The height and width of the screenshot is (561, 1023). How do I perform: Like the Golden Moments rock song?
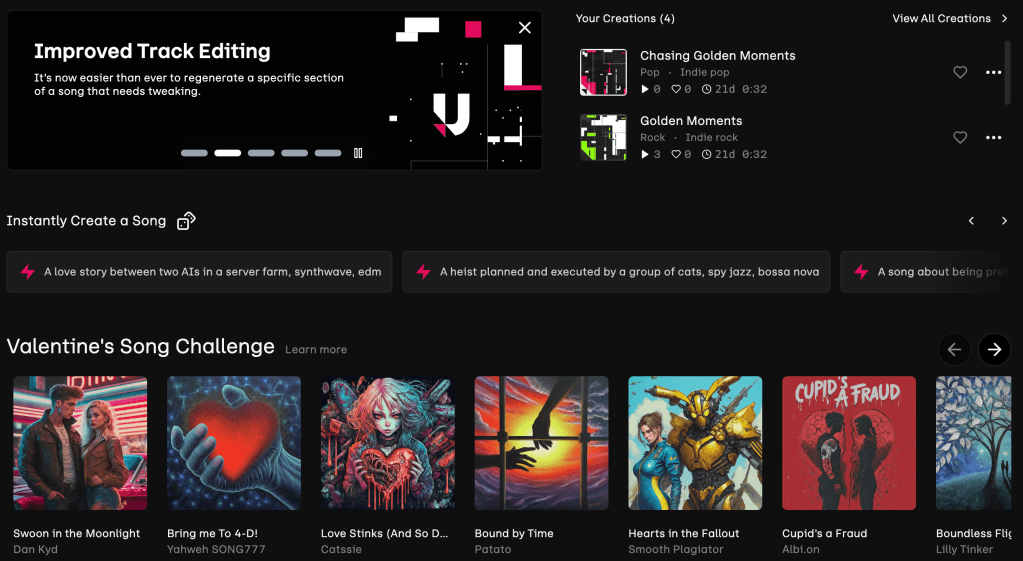pyautogui.click(x=960, y=137)
